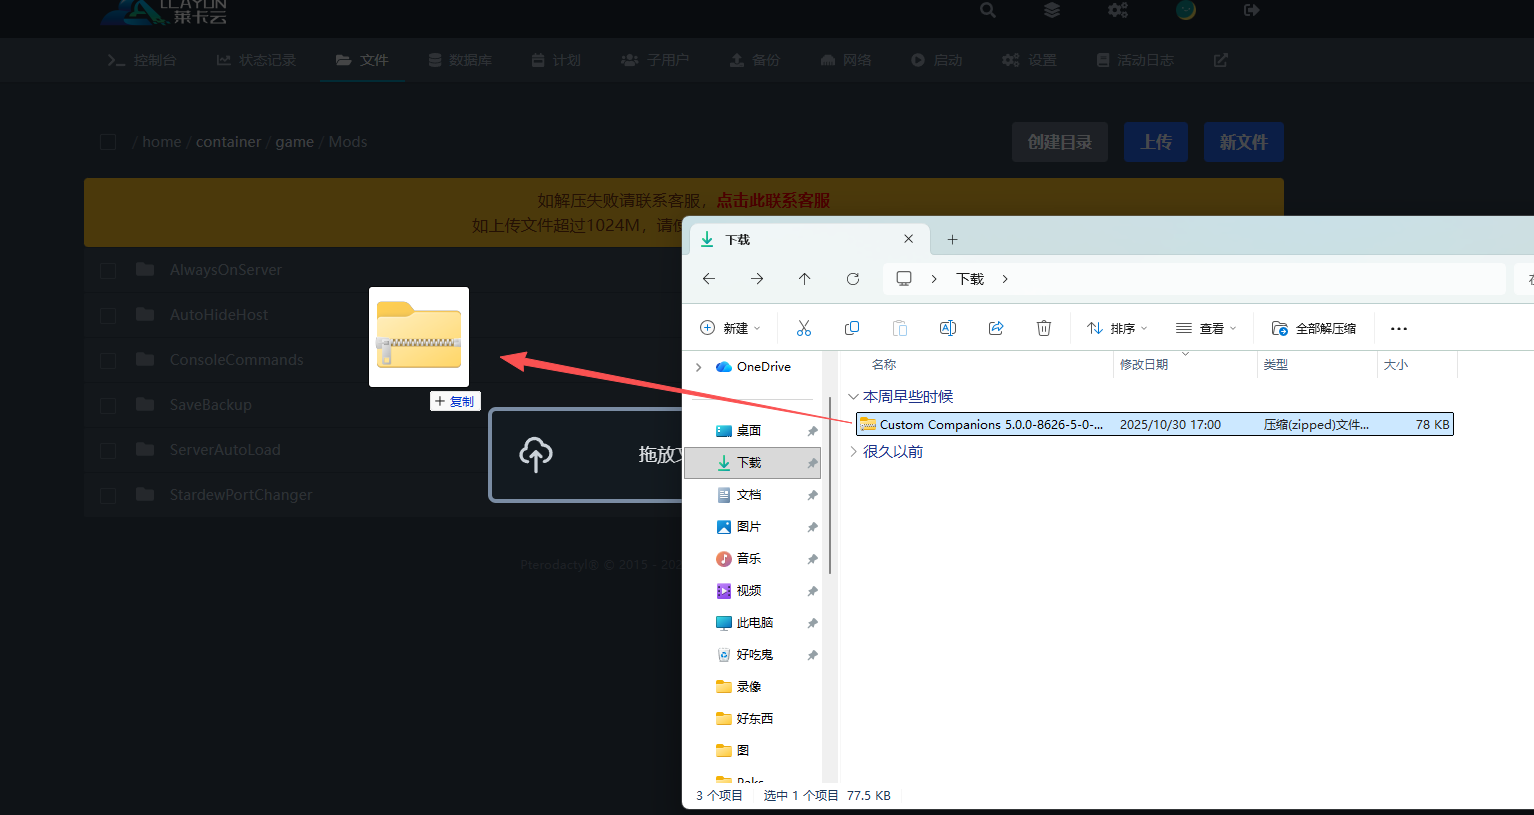
Task: Click the see more options ellipsis icon
Action: click(x=1399, y=328)
